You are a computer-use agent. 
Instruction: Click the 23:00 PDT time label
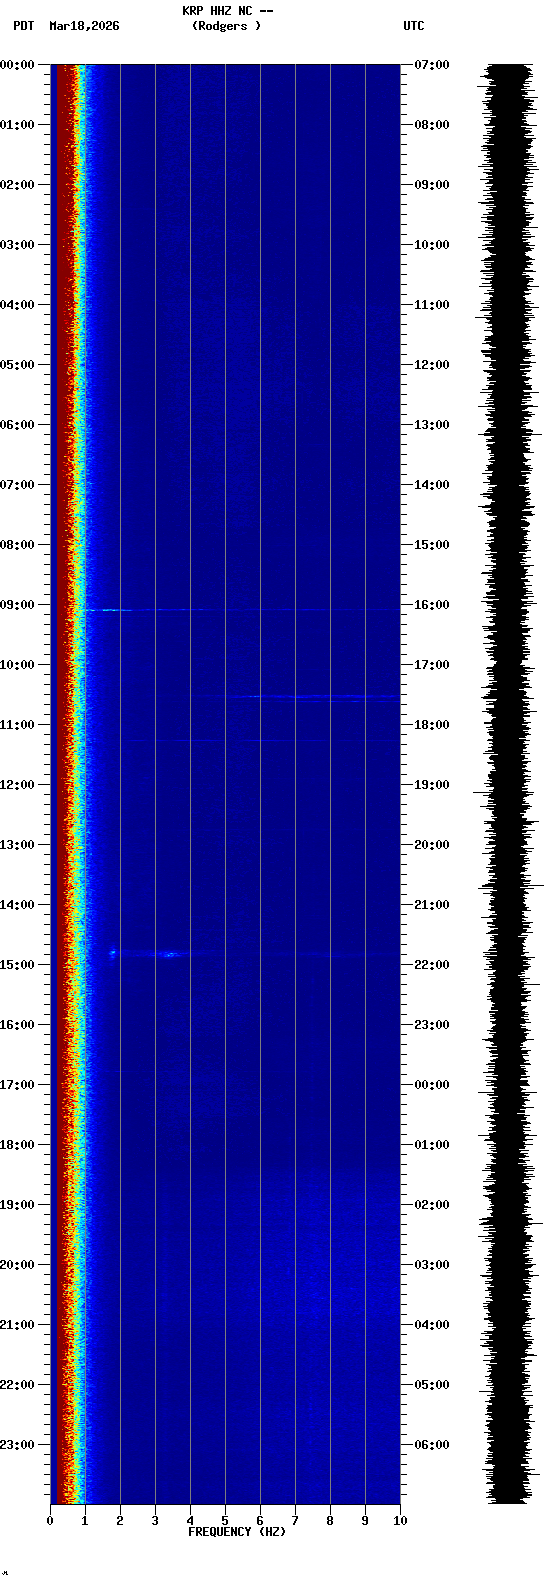pyautogui.click(x=17, y=1445)
